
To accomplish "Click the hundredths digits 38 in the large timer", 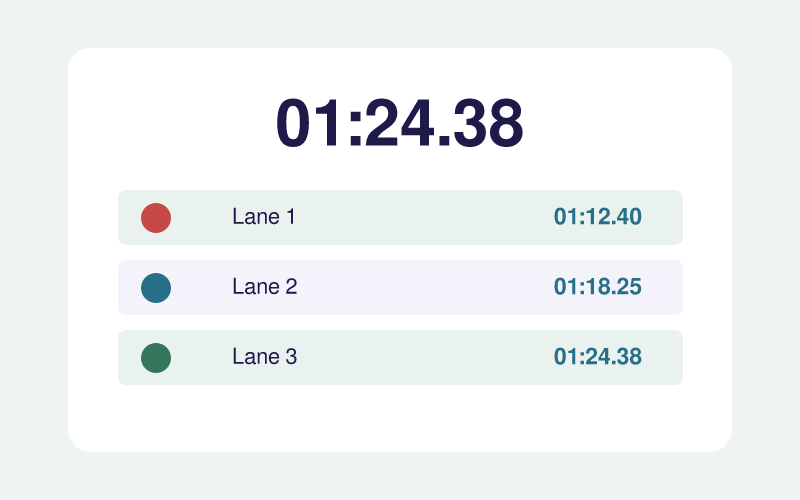I will tap(488, 123).
